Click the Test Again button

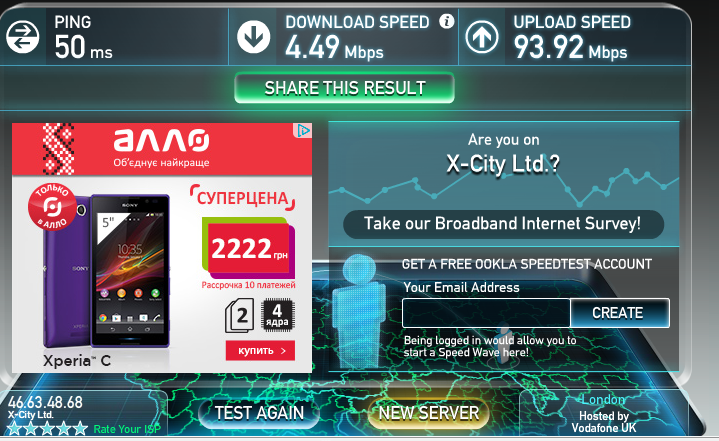click(259, 413)
